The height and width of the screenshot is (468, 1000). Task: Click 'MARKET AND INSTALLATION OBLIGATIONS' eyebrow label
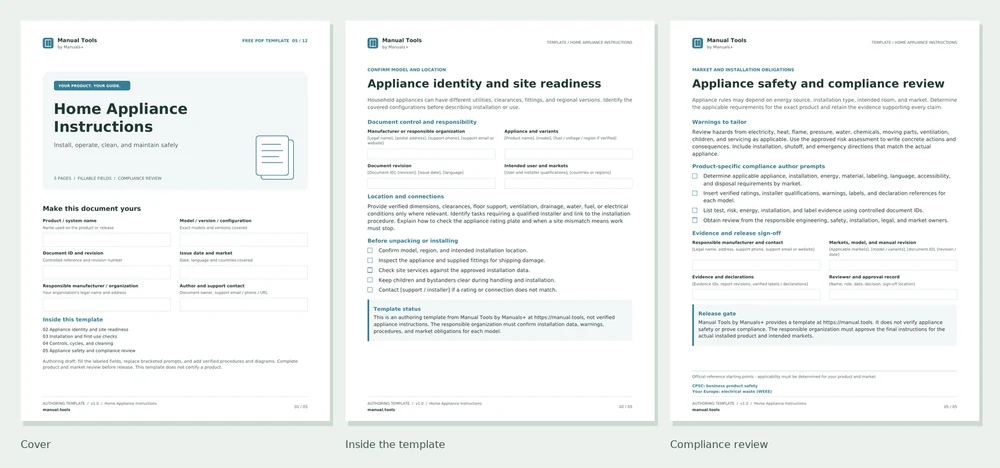(x=743, y=69)
